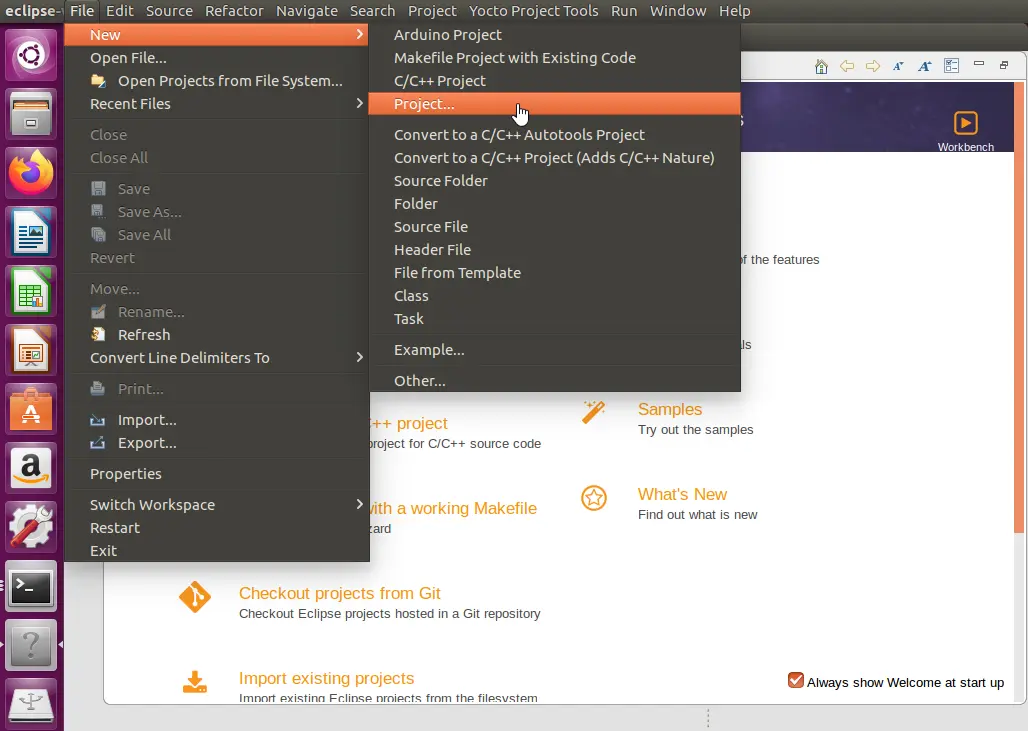This screenshot has width=1028, height=731.
Task: Launch Firefox from the Ubuntu dock
Action: coord(31,172)
